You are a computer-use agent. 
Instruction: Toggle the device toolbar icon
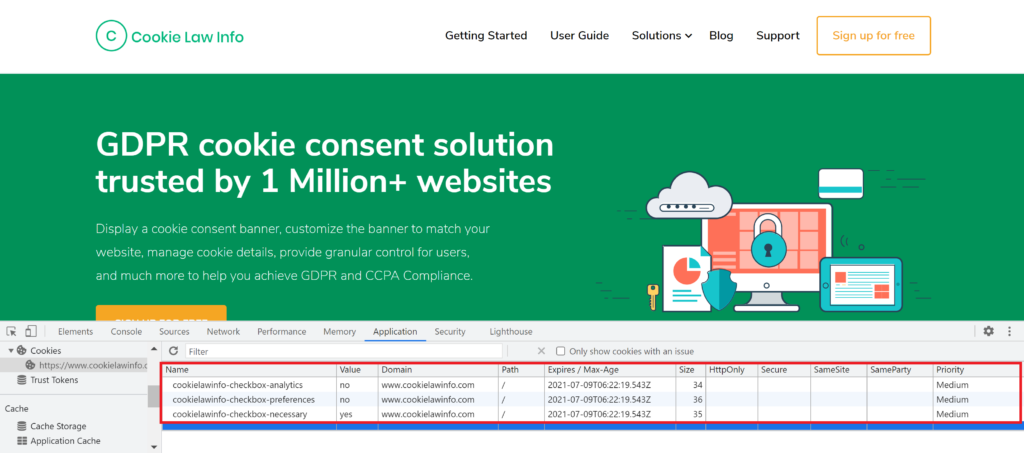[x=31, y=331]
